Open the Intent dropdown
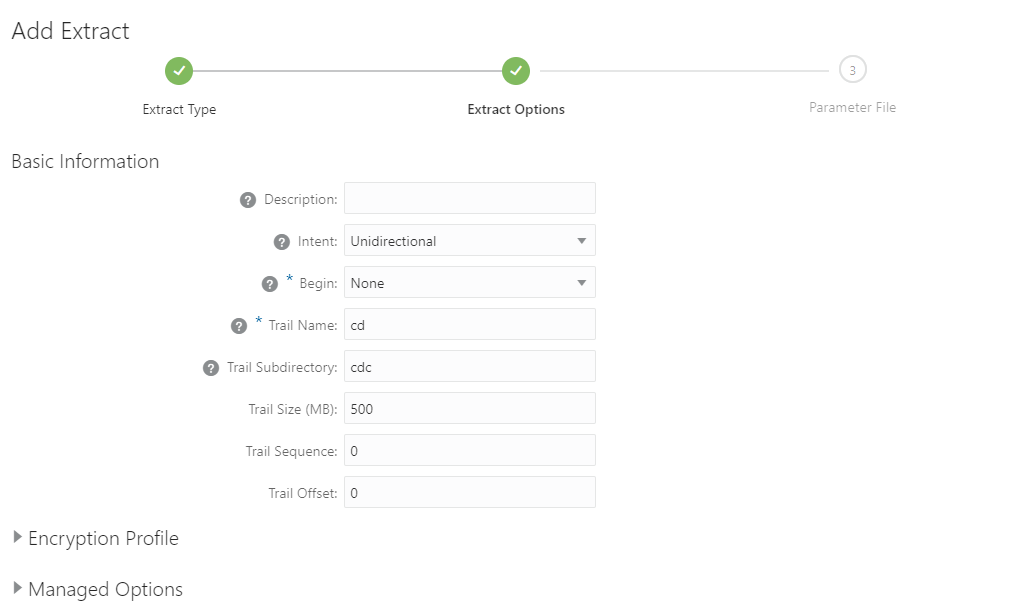 click(470, 241)
